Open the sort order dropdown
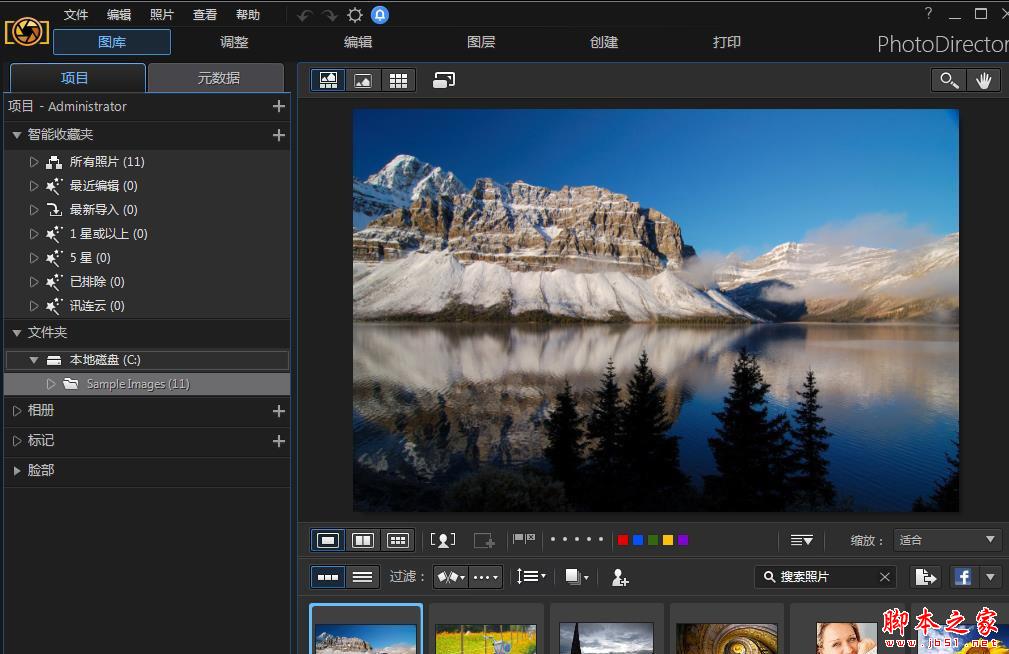Image resolution: width=1009 pixels, height=654 pixels. tap(531, 576)
